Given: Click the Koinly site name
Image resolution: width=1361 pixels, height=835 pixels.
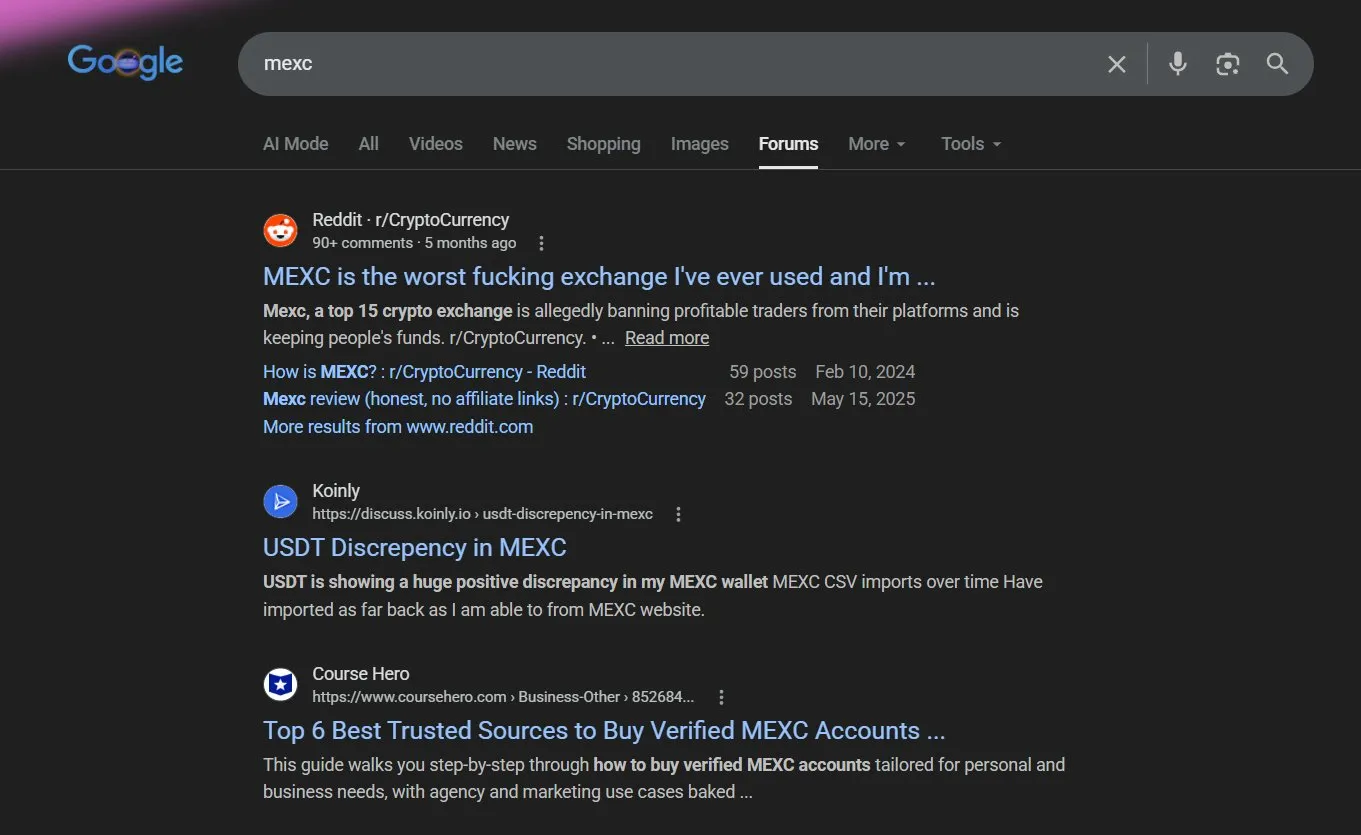Looking at the screenshot, I should pos(336,491).
